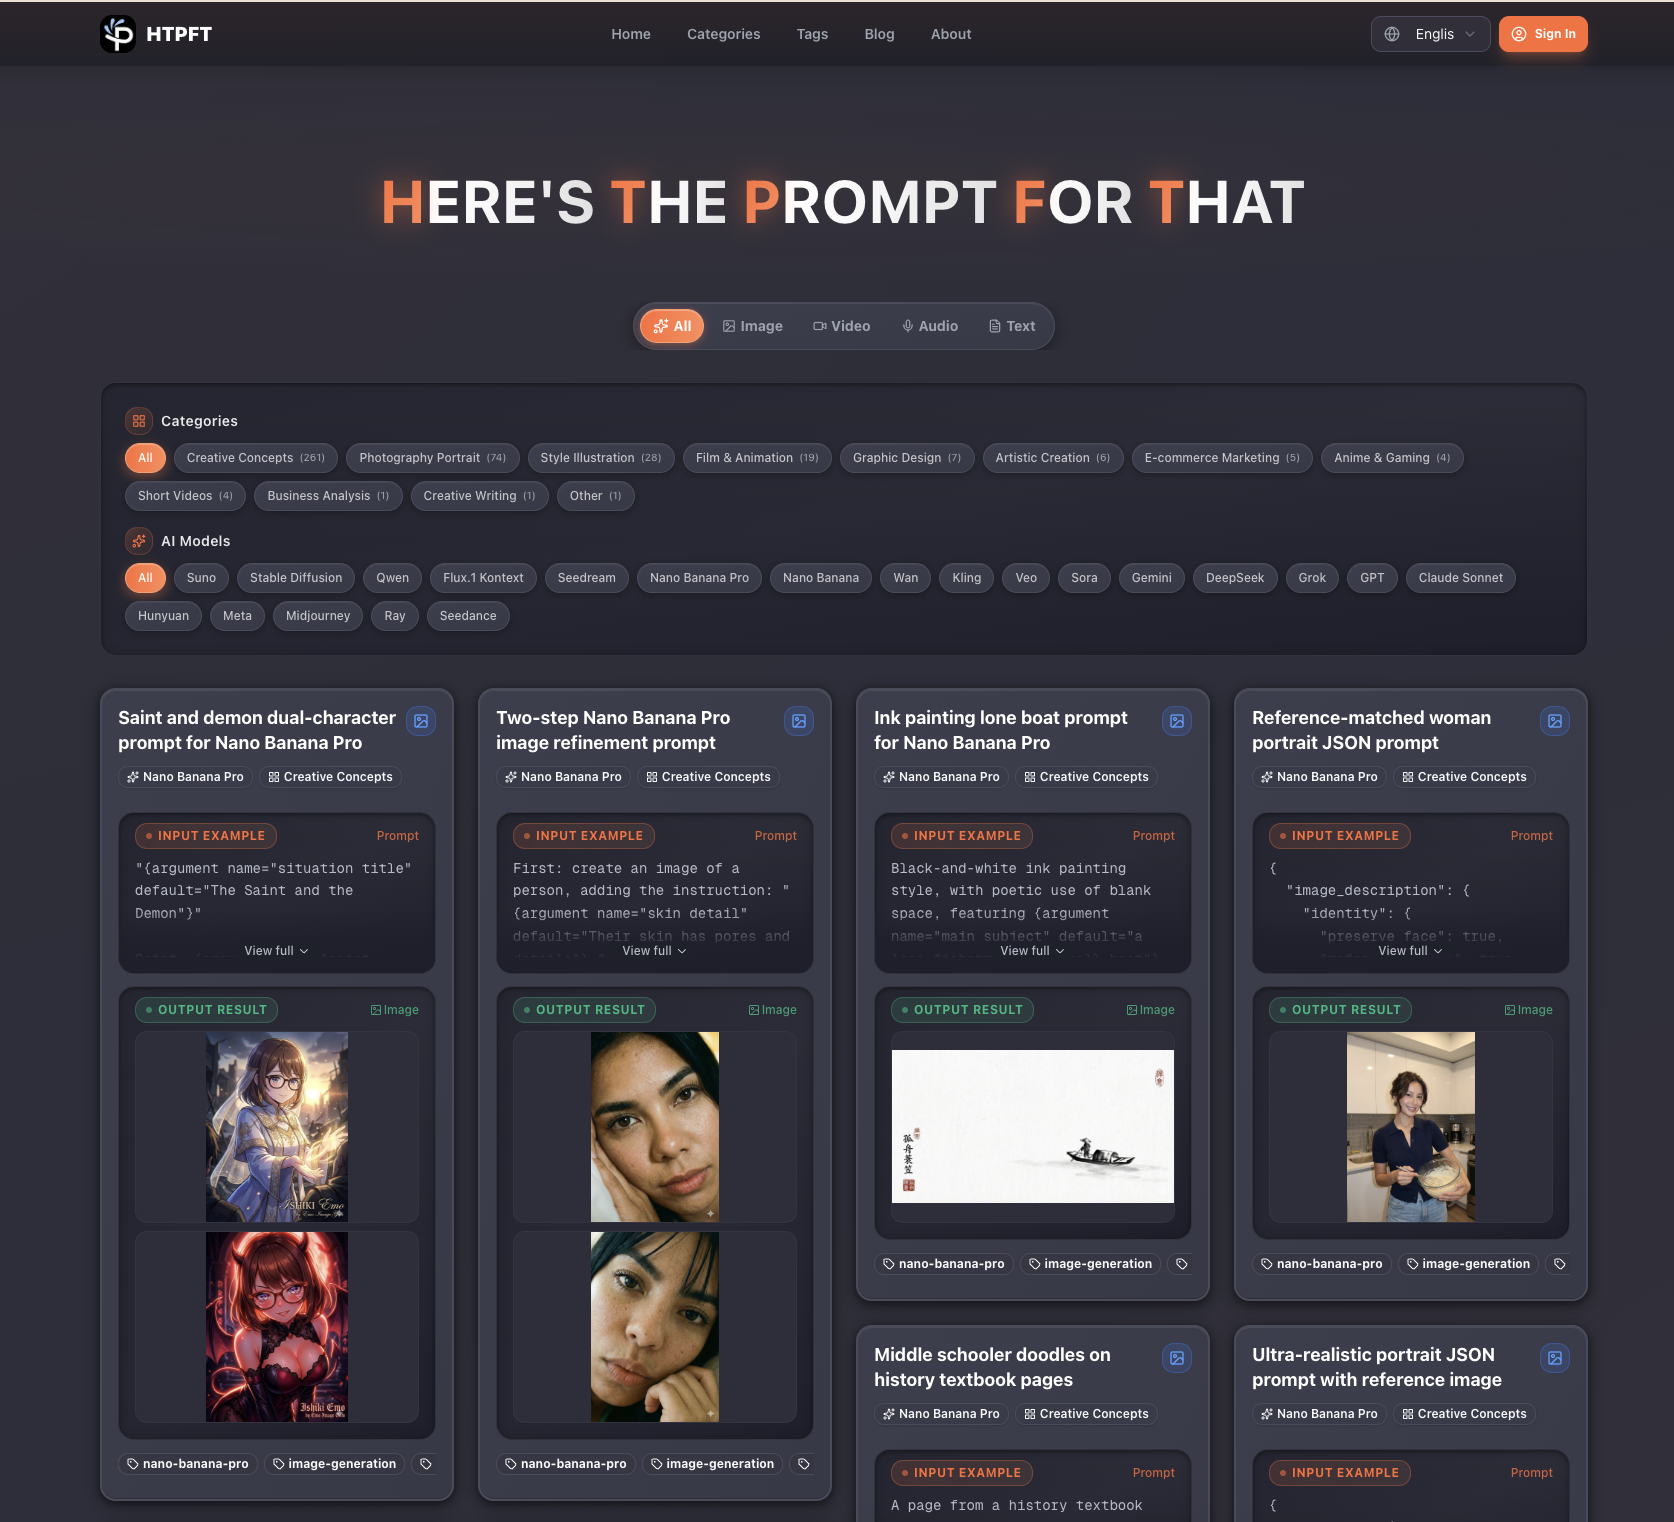Toggle the Image media type filter
This screenshot has width=1674, height=1522.
click(753, 326)
